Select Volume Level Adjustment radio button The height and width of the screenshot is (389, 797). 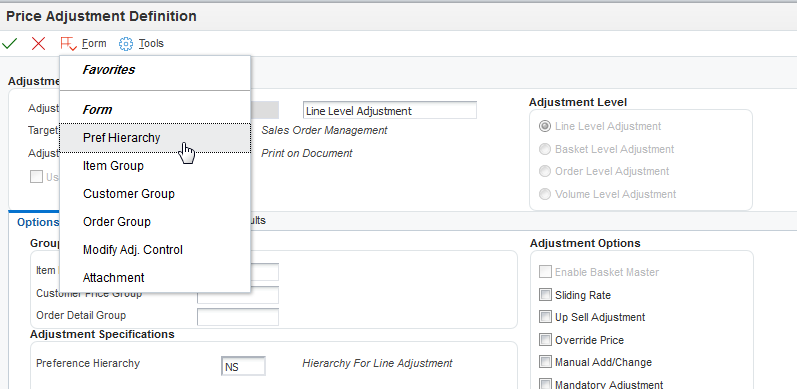point(545,194)
